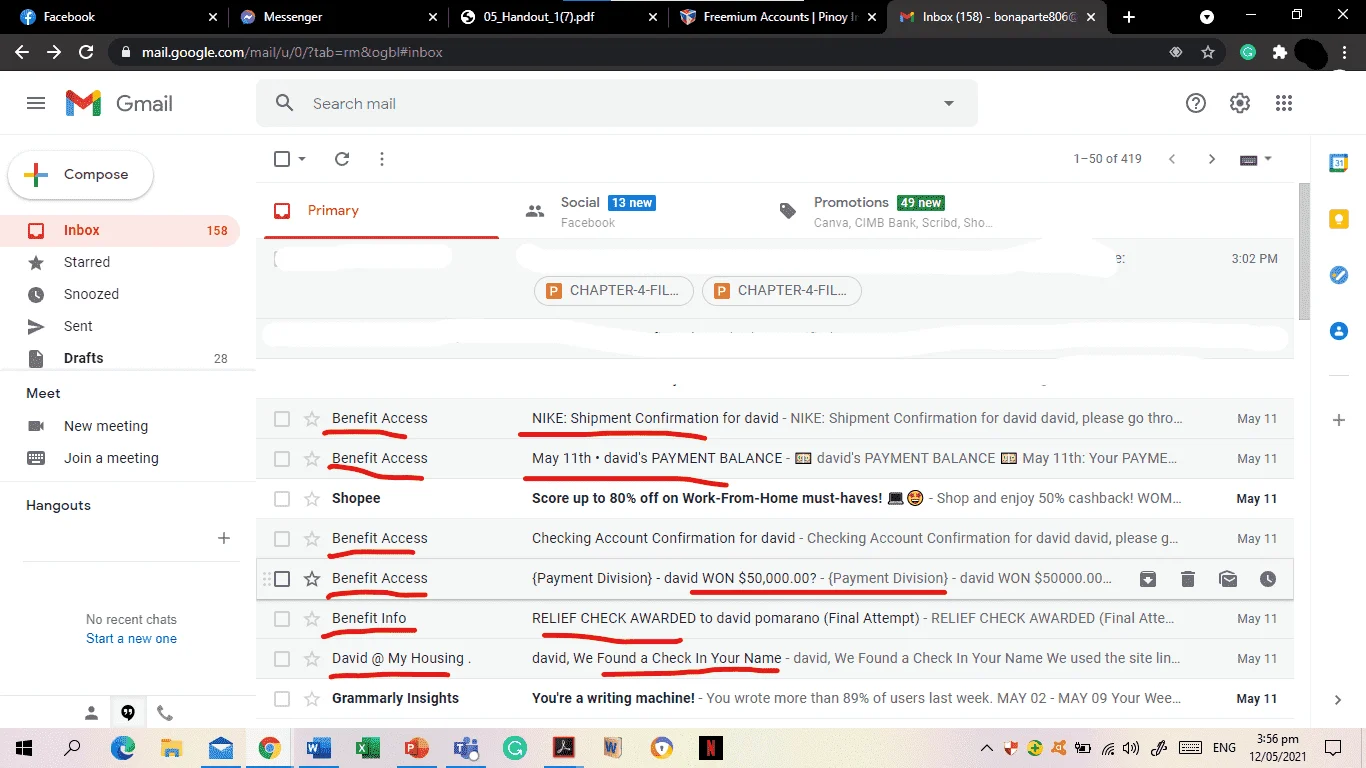Mark WON $50,000.00 email as unread
Image resolution: width=1366 pixels, height=768 pixels.
tap(1228, 579)
